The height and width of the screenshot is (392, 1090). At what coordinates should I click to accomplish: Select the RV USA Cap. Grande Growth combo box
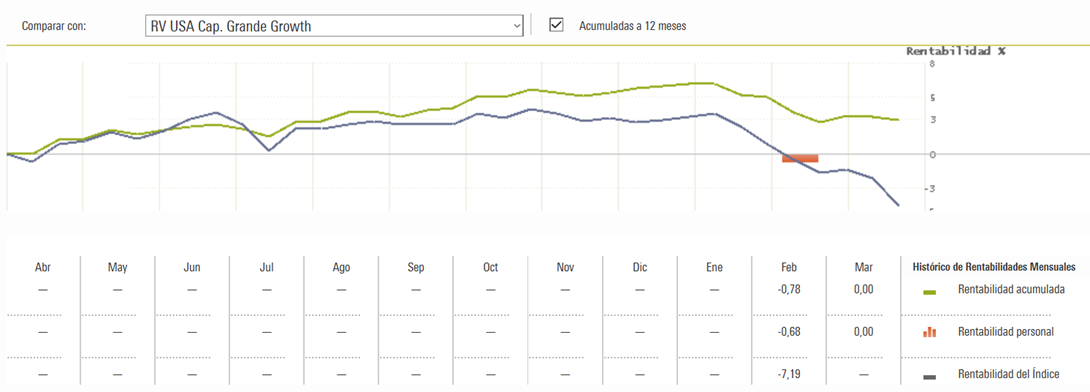[x=334, y=26]
